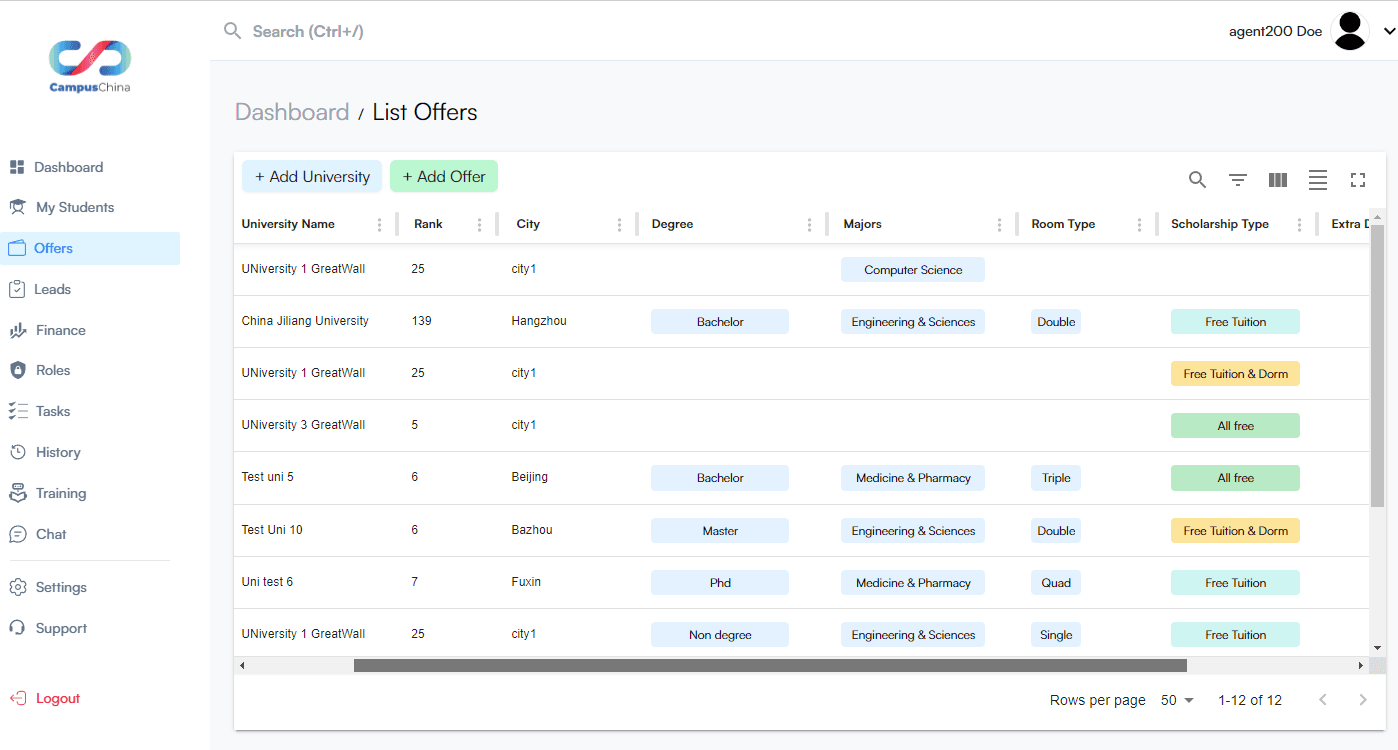Open Chat in sidebar
Screen dimensions: 1398x750
tap(90, 534)
